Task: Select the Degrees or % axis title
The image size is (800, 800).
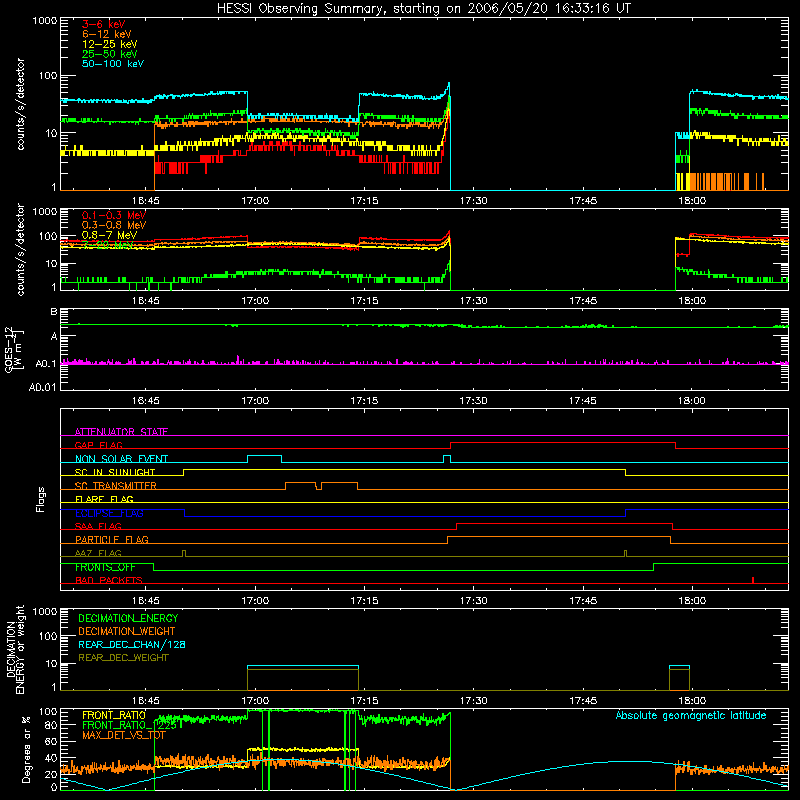Action: (x=26, y=750)
